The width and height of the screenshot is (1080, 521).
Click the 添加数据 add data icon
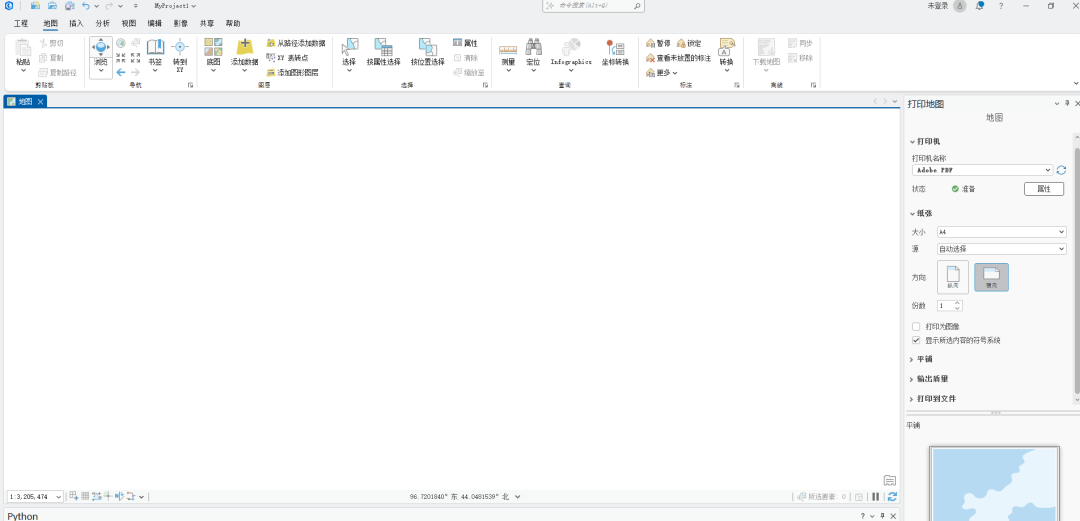click(x=244, y=48)
